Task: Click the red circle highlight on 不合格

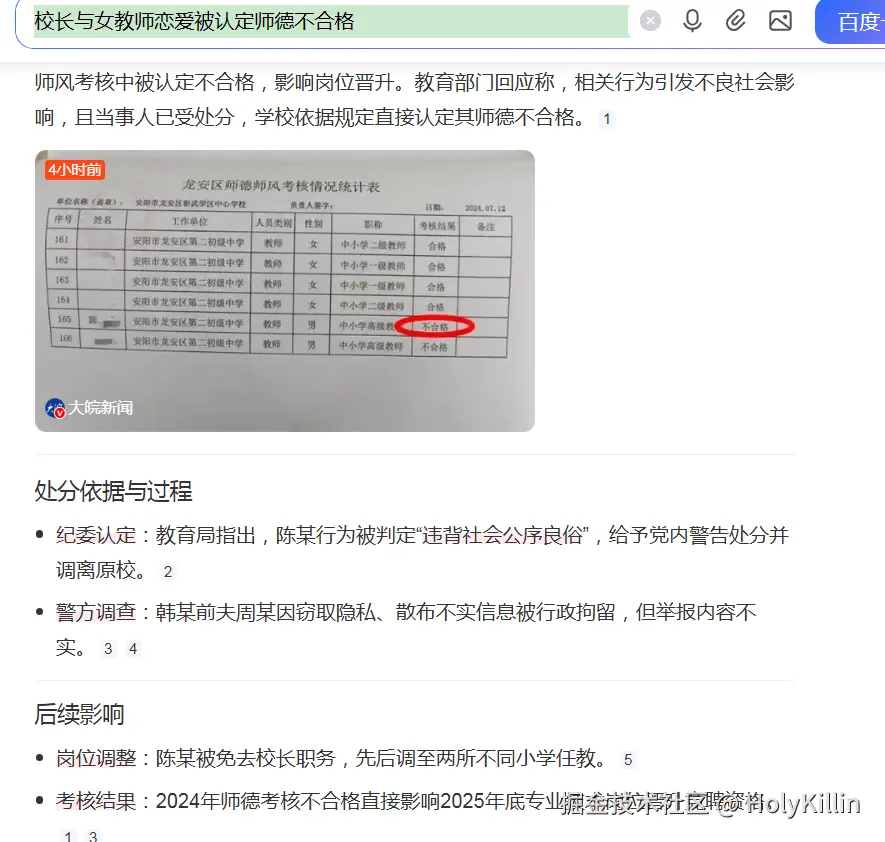Action: tap(435, 325)
